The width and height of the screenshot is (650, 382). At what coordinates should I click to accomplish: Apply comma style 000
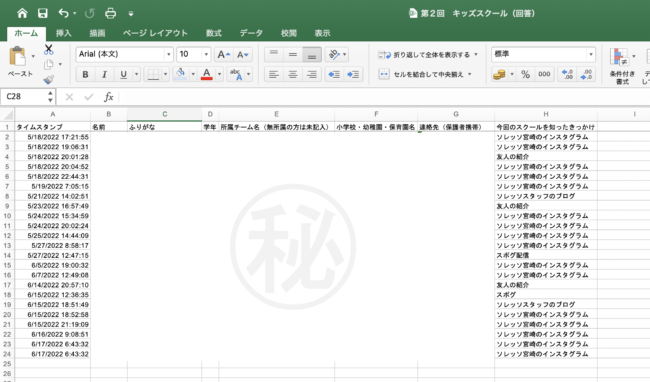544,74
